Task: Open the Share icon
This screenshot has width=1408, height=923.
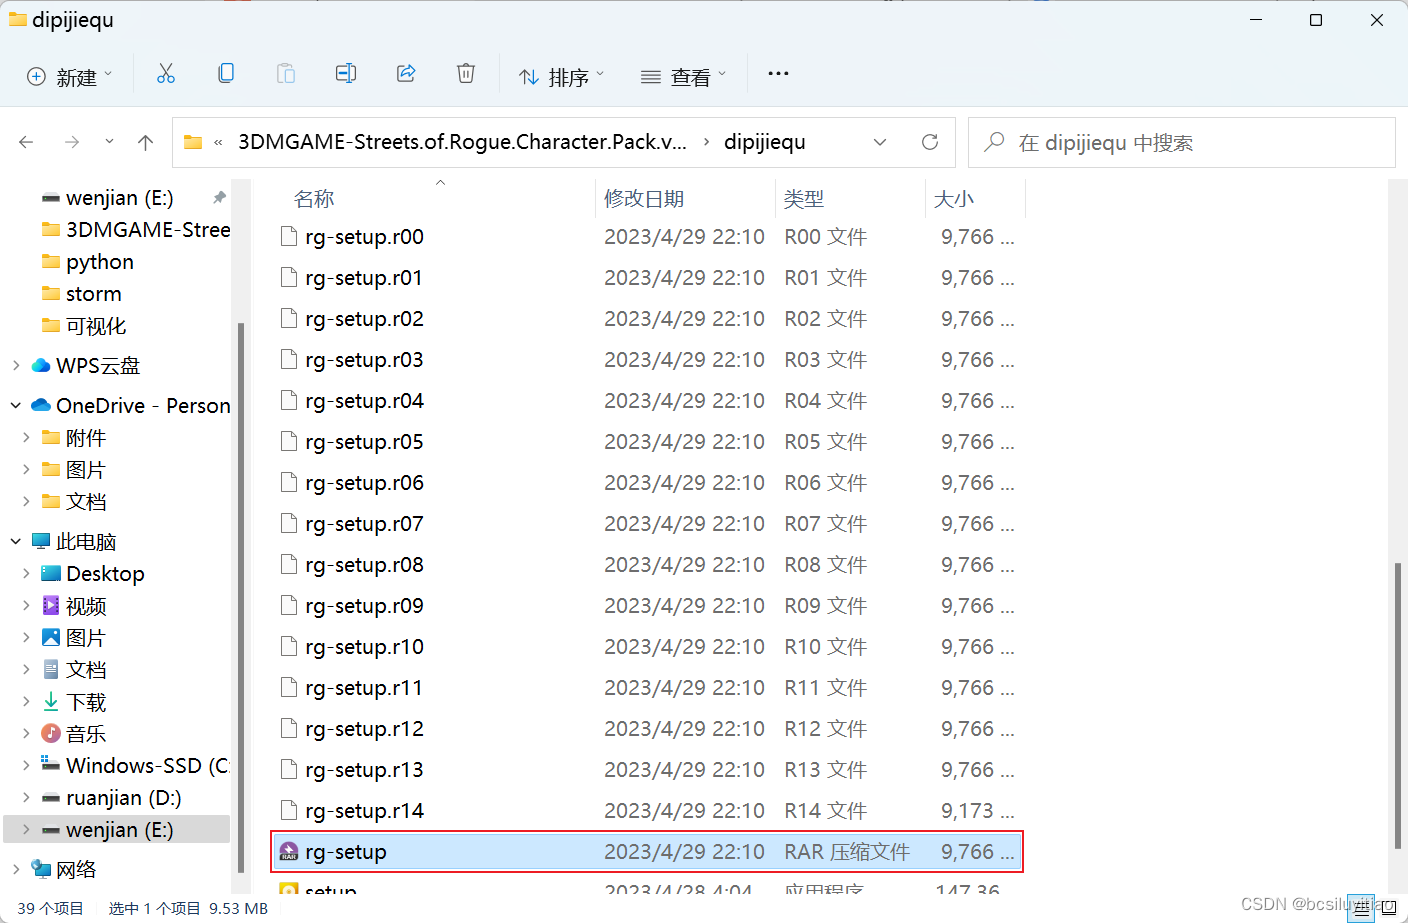Action: (x=406, y=73)
